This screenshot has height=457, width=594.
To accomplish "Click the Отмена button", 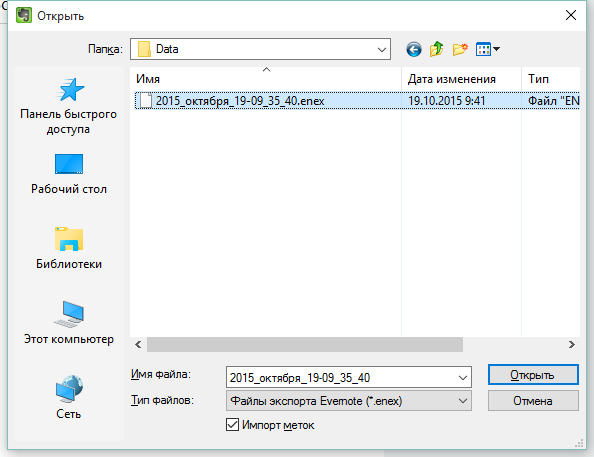I will (x=533, y=401).
